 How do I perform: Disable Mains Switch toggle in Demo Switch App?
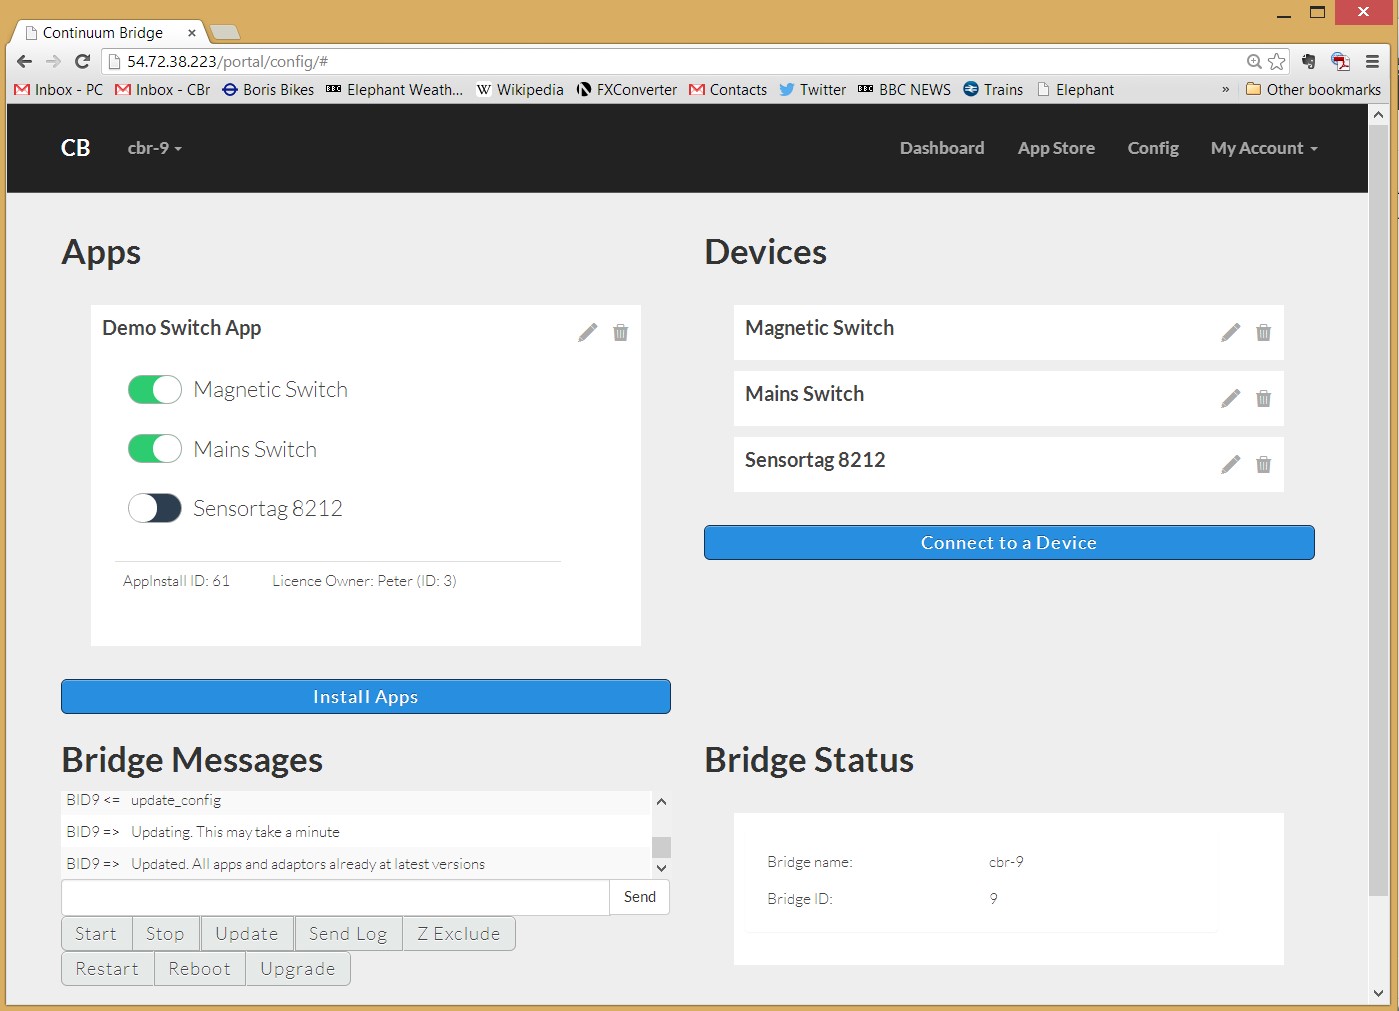[155, 449]
